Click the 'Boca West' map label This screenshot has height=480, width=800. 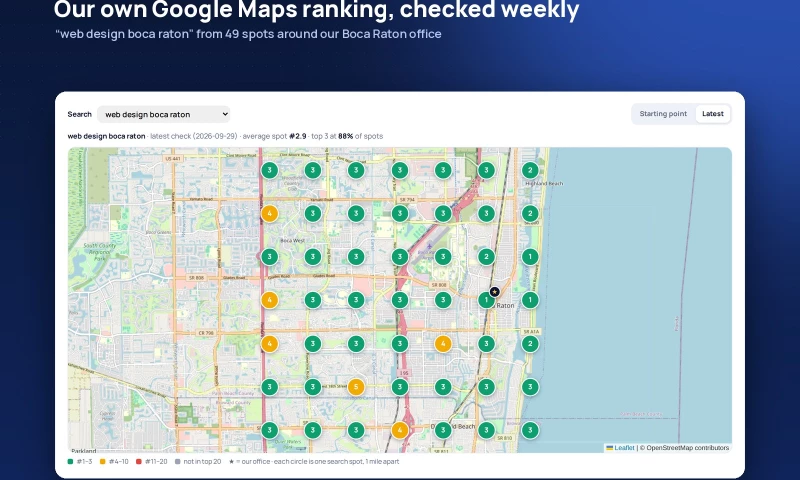coord(293,240)
